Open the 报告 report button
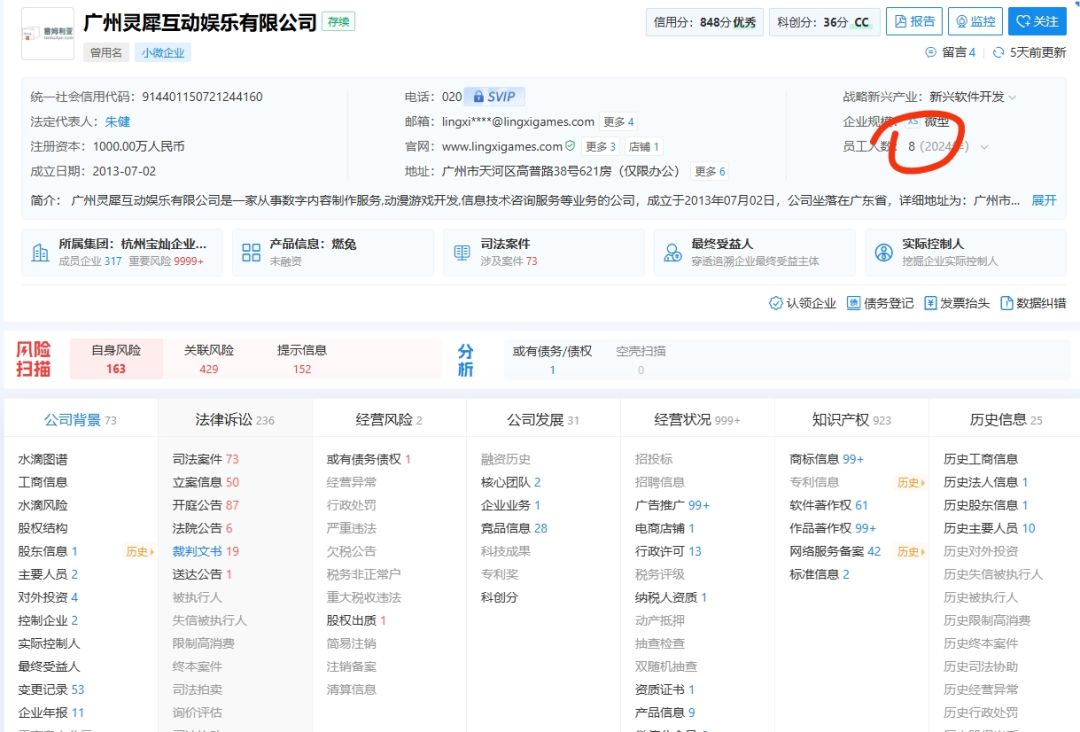1080x732 pixels. (914, 21)
